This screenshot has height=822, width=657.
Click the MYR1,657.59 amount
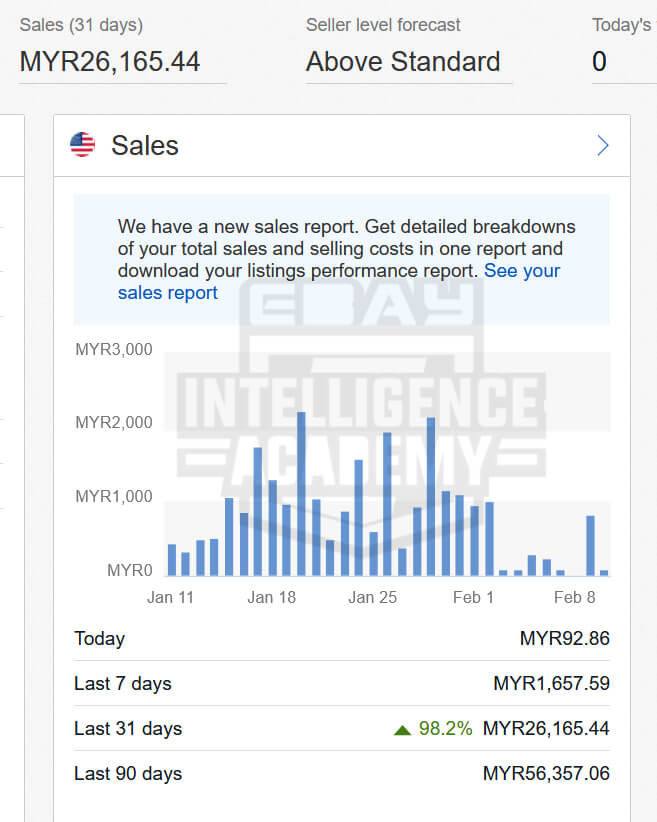(x=551, y=684)
